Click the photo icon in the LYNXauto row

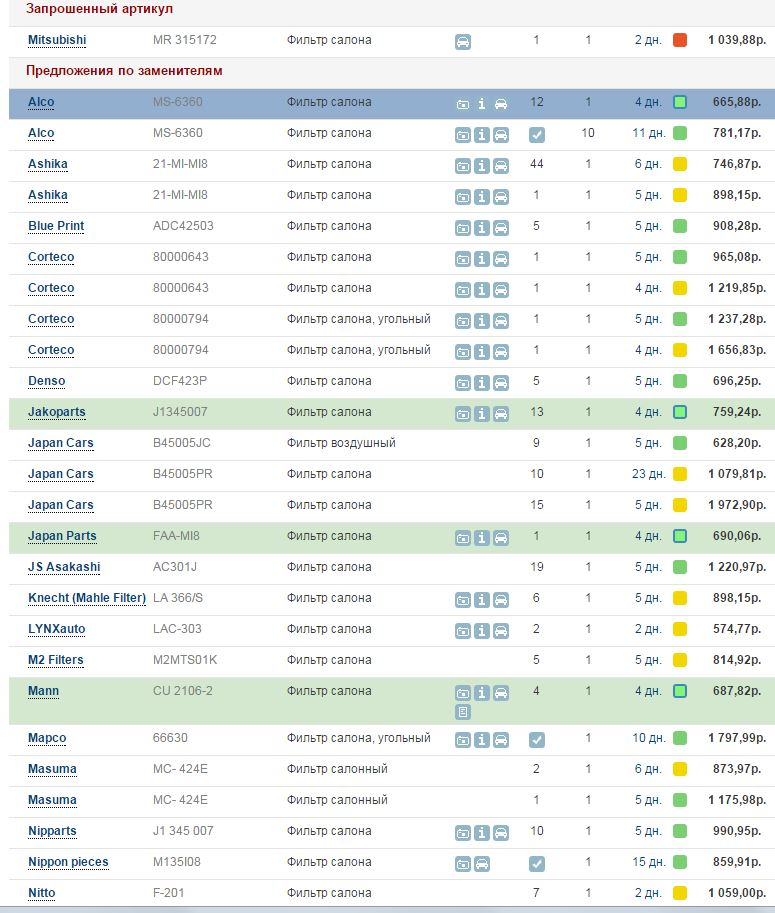click(463, 630)
